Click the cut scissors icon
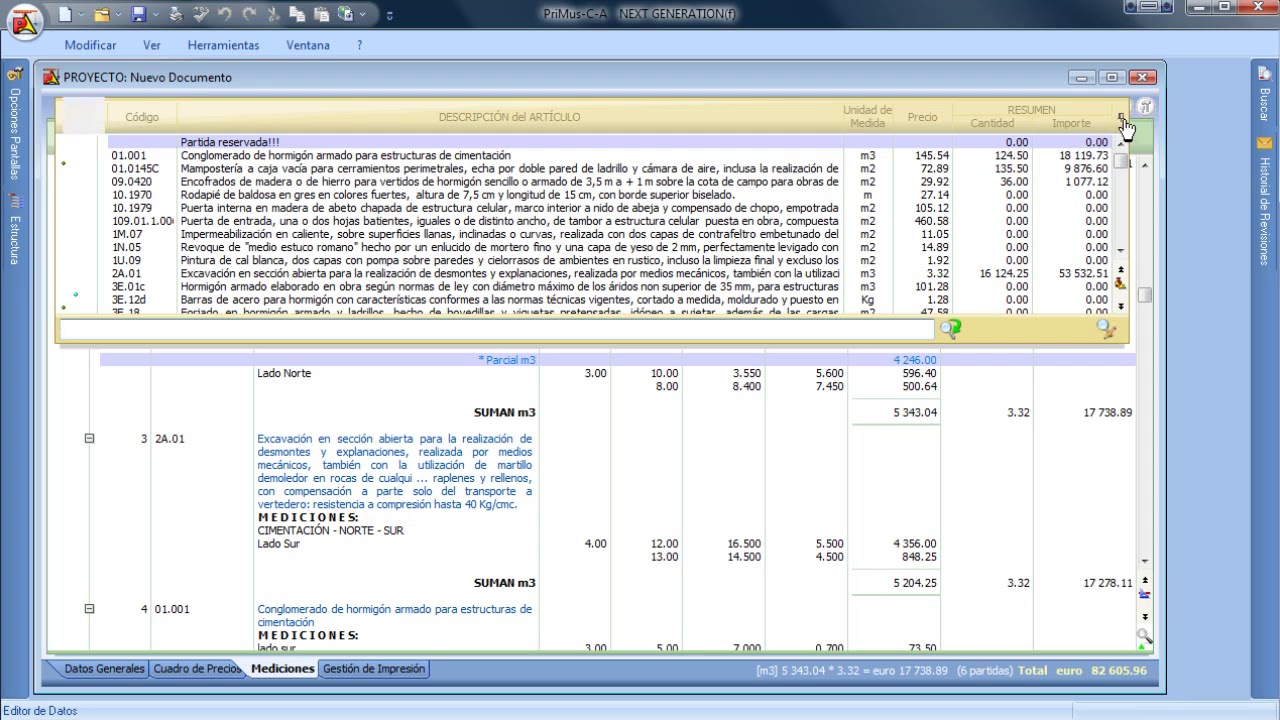Screen dimensions: 1280x720 (x=273, y=15)
